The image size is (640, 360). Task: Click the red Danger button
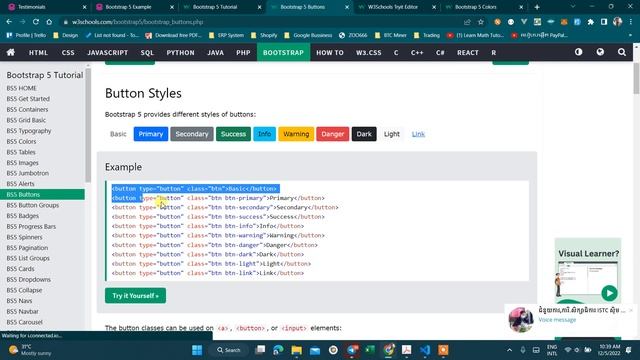tap(333, 134)
